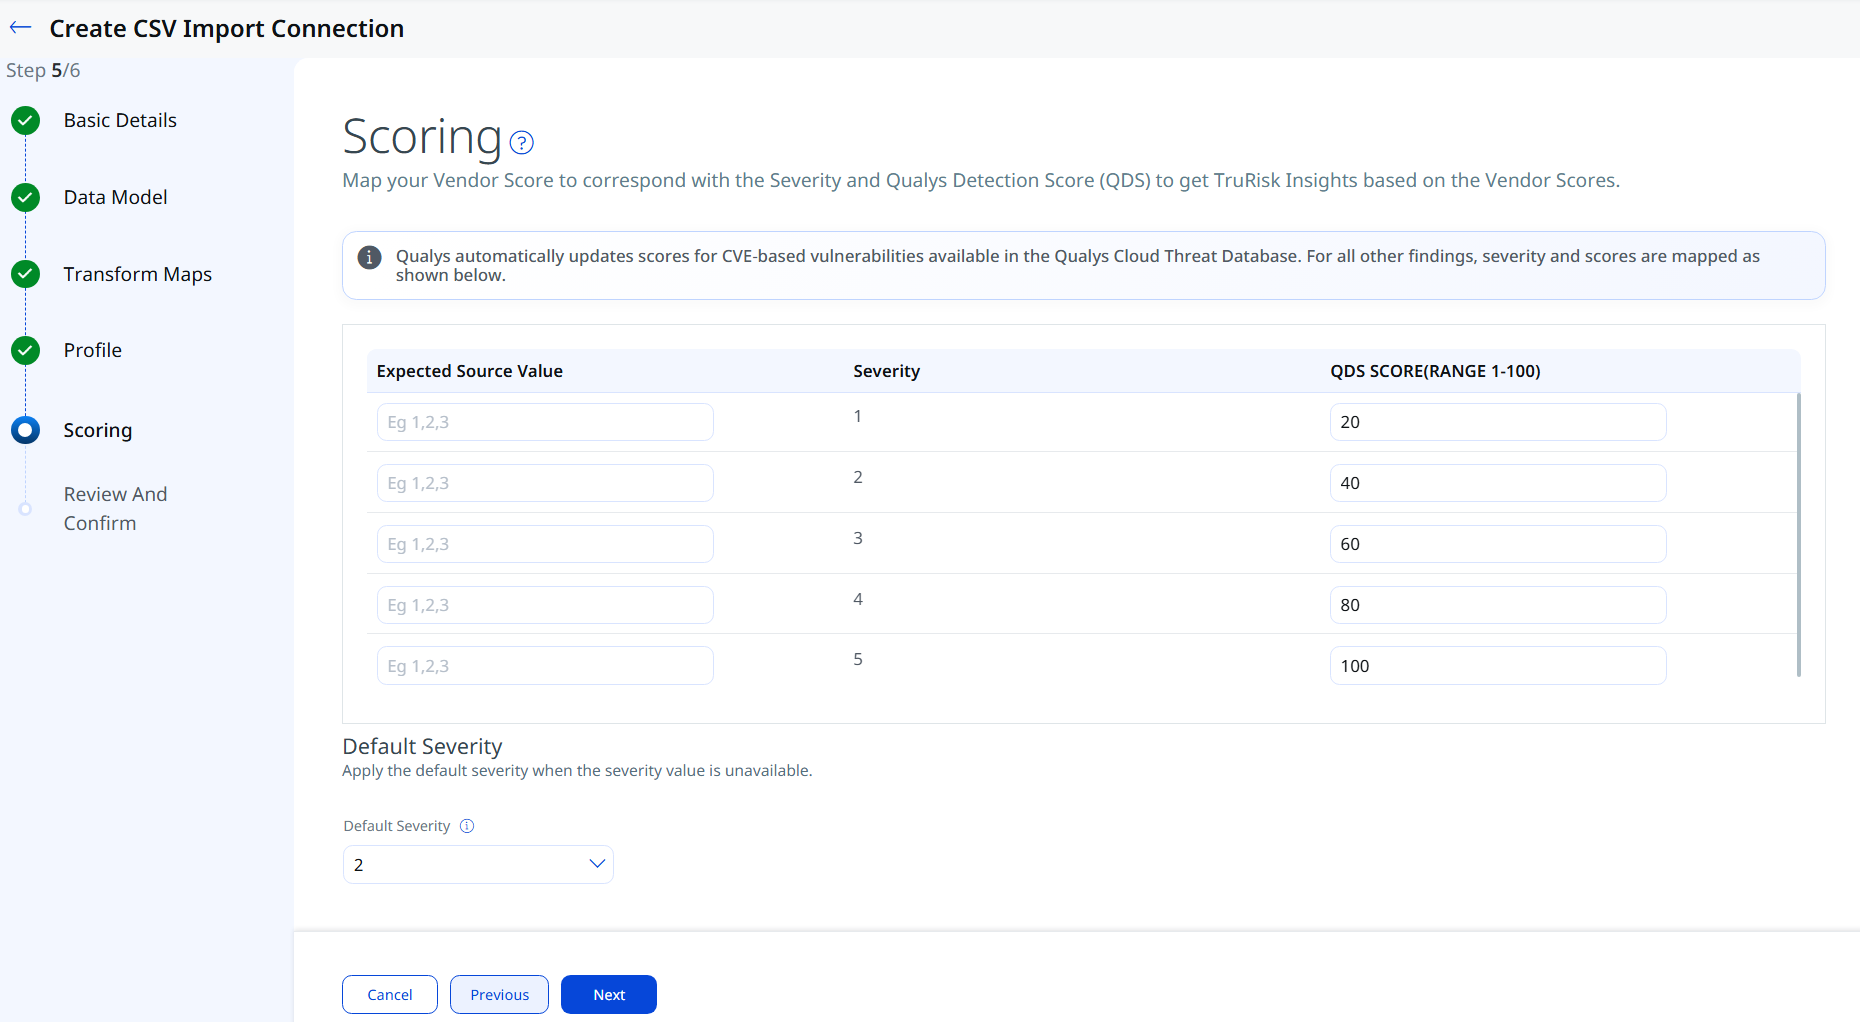This screenshot has height=1022, width=1860.
Task: Click the Next button
Action: [x=609, y=995]
